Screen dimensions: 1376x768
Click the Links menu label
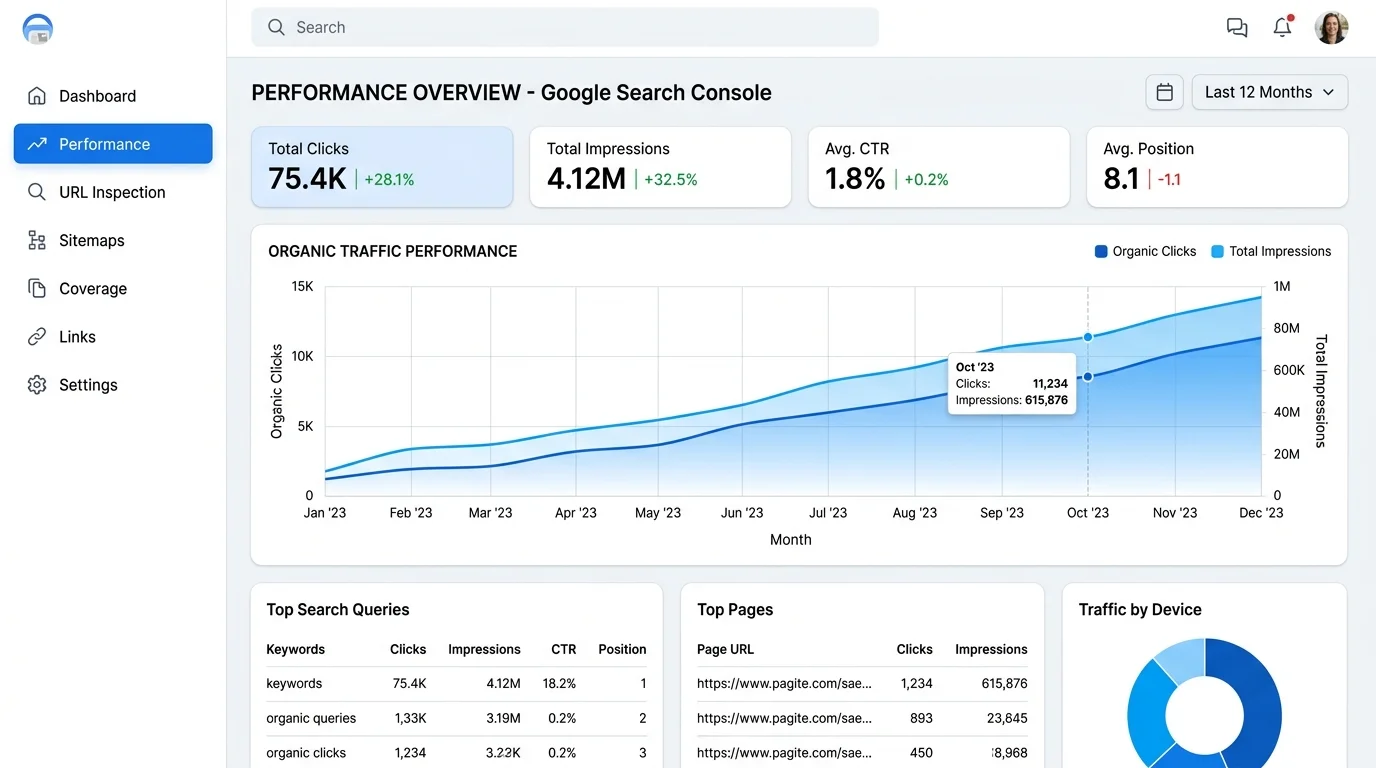point(78,337)
